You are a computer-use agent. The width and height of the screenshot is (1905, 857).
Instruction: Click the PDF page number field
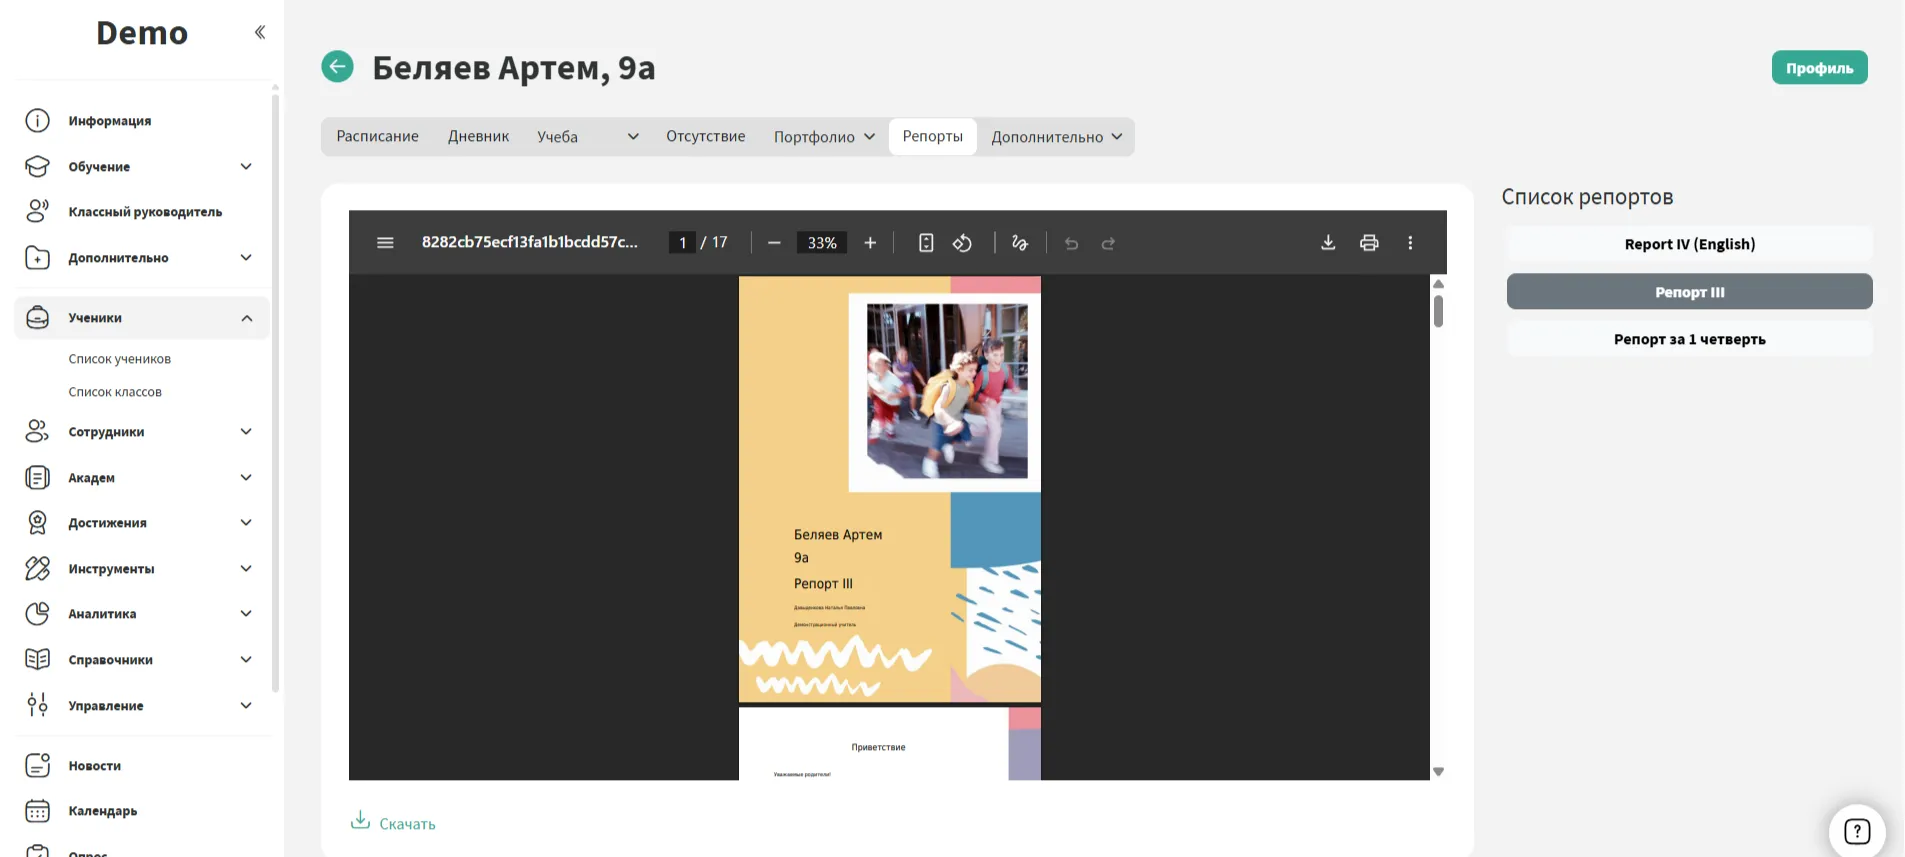(682, 243)
